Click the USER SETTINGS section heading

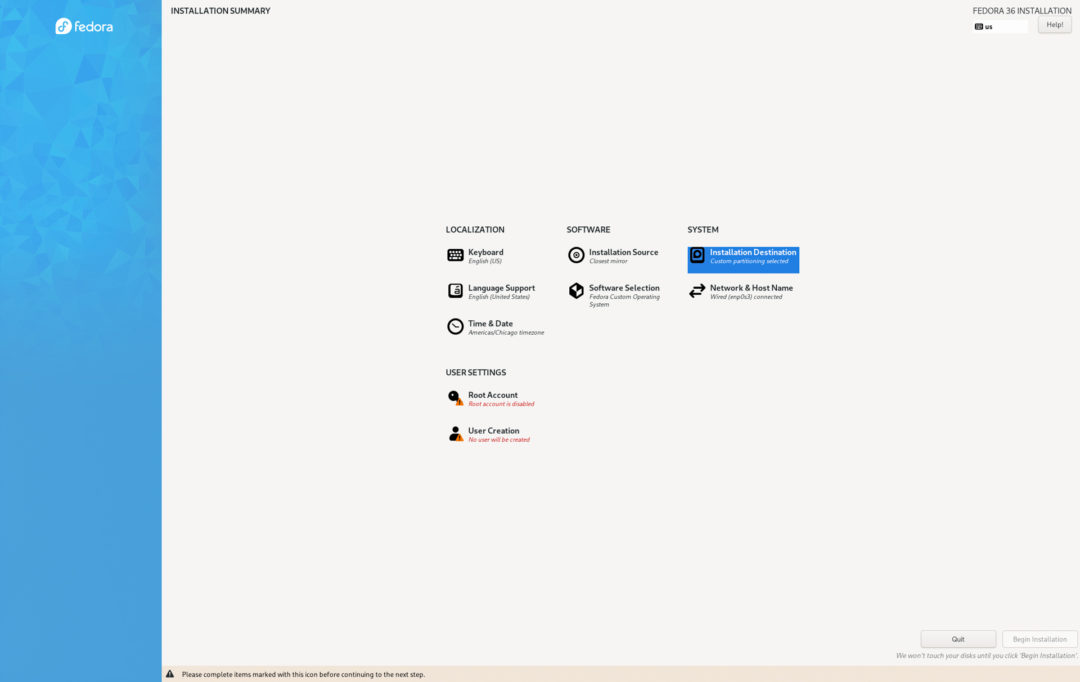475,373
